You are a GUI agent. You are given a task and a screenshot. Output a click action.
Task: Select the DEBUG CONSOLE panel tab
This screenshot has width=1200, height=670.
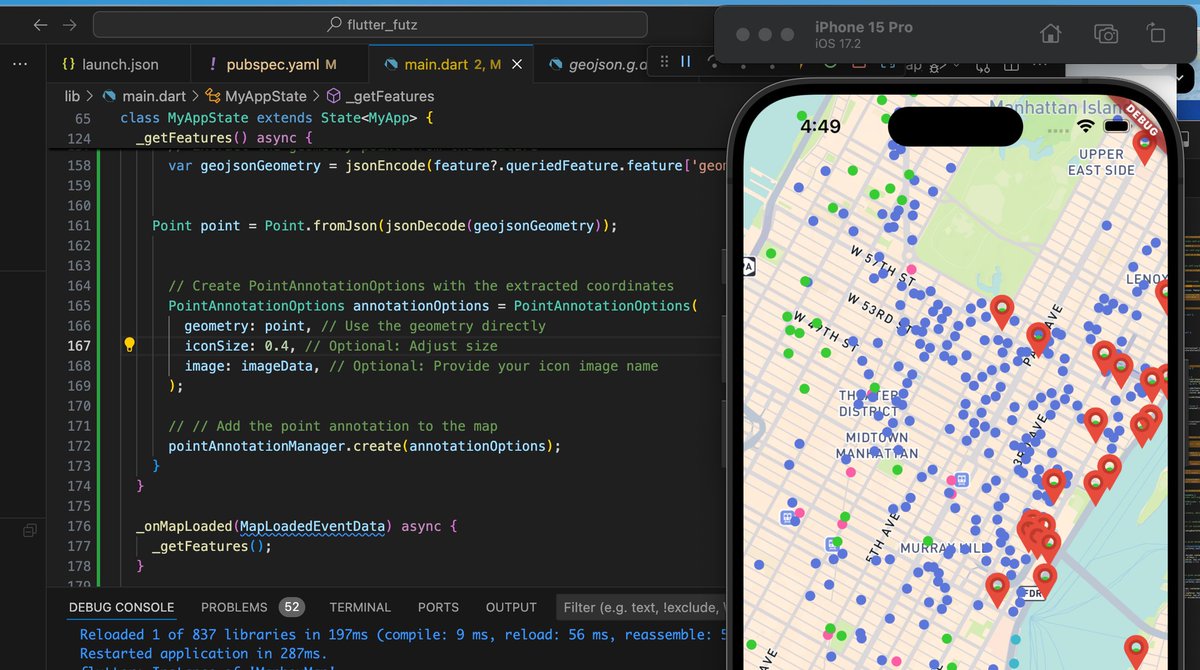pos(121,607)
